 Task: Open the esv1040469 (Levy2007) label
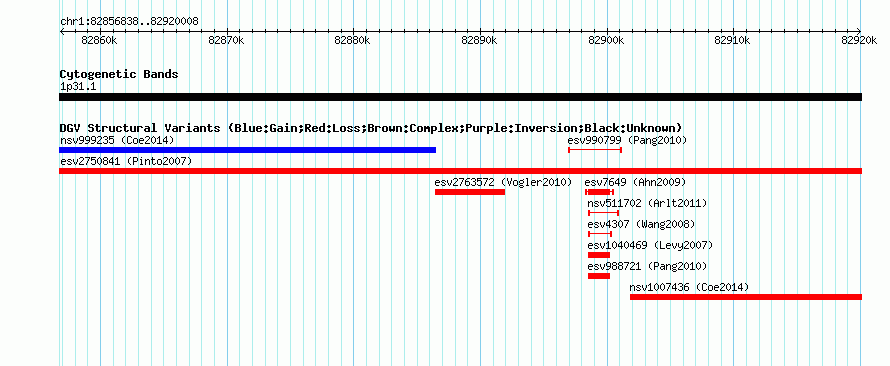click(650, 245)
